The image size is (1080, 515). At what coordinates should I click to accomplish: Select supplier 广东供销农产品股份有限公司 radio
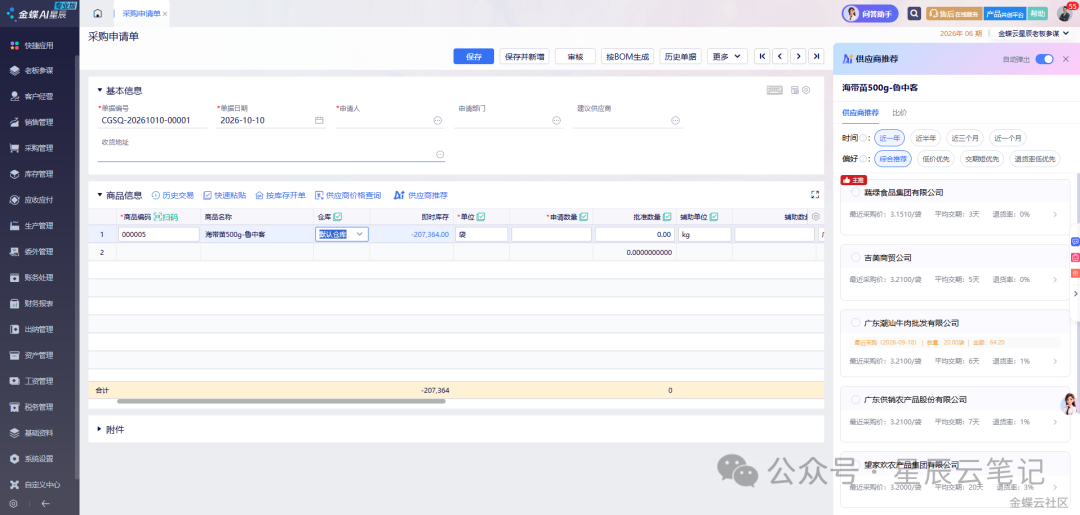(x=855, y=399)
